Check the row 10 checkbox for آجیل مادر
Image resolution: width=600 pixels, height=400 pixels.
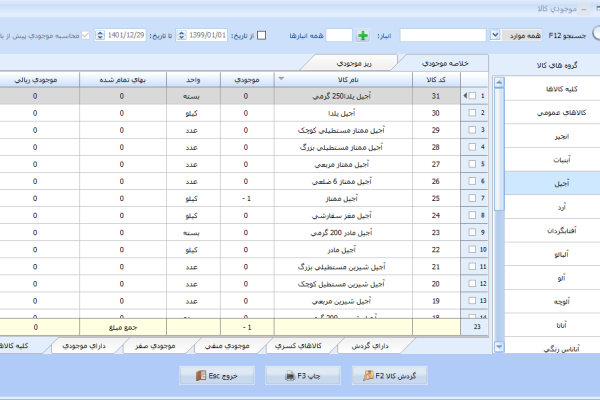473,249
